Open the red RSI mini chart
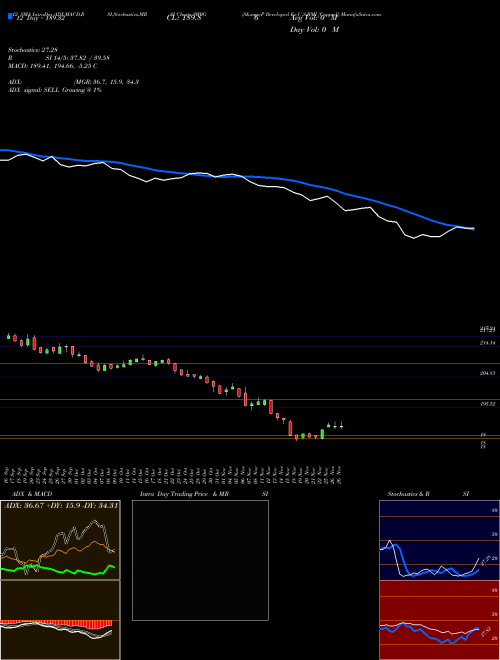 click(x=439, y=620)
